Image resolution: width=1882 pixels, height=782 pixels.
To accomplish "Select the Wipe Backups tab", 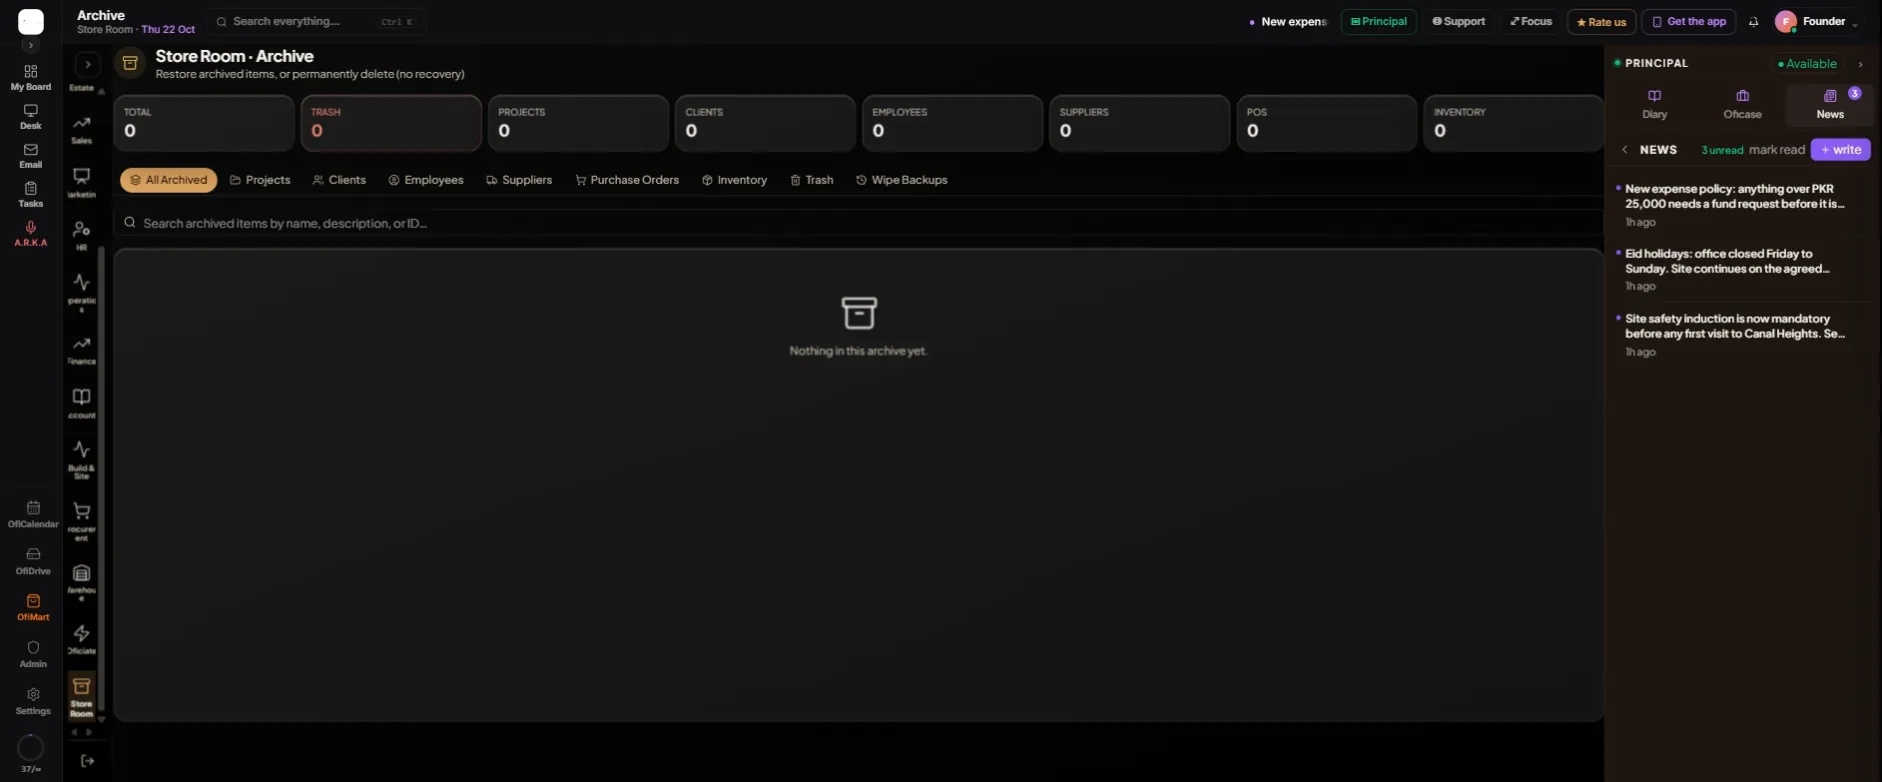I will pyautogui.click(x=902, y=180).
